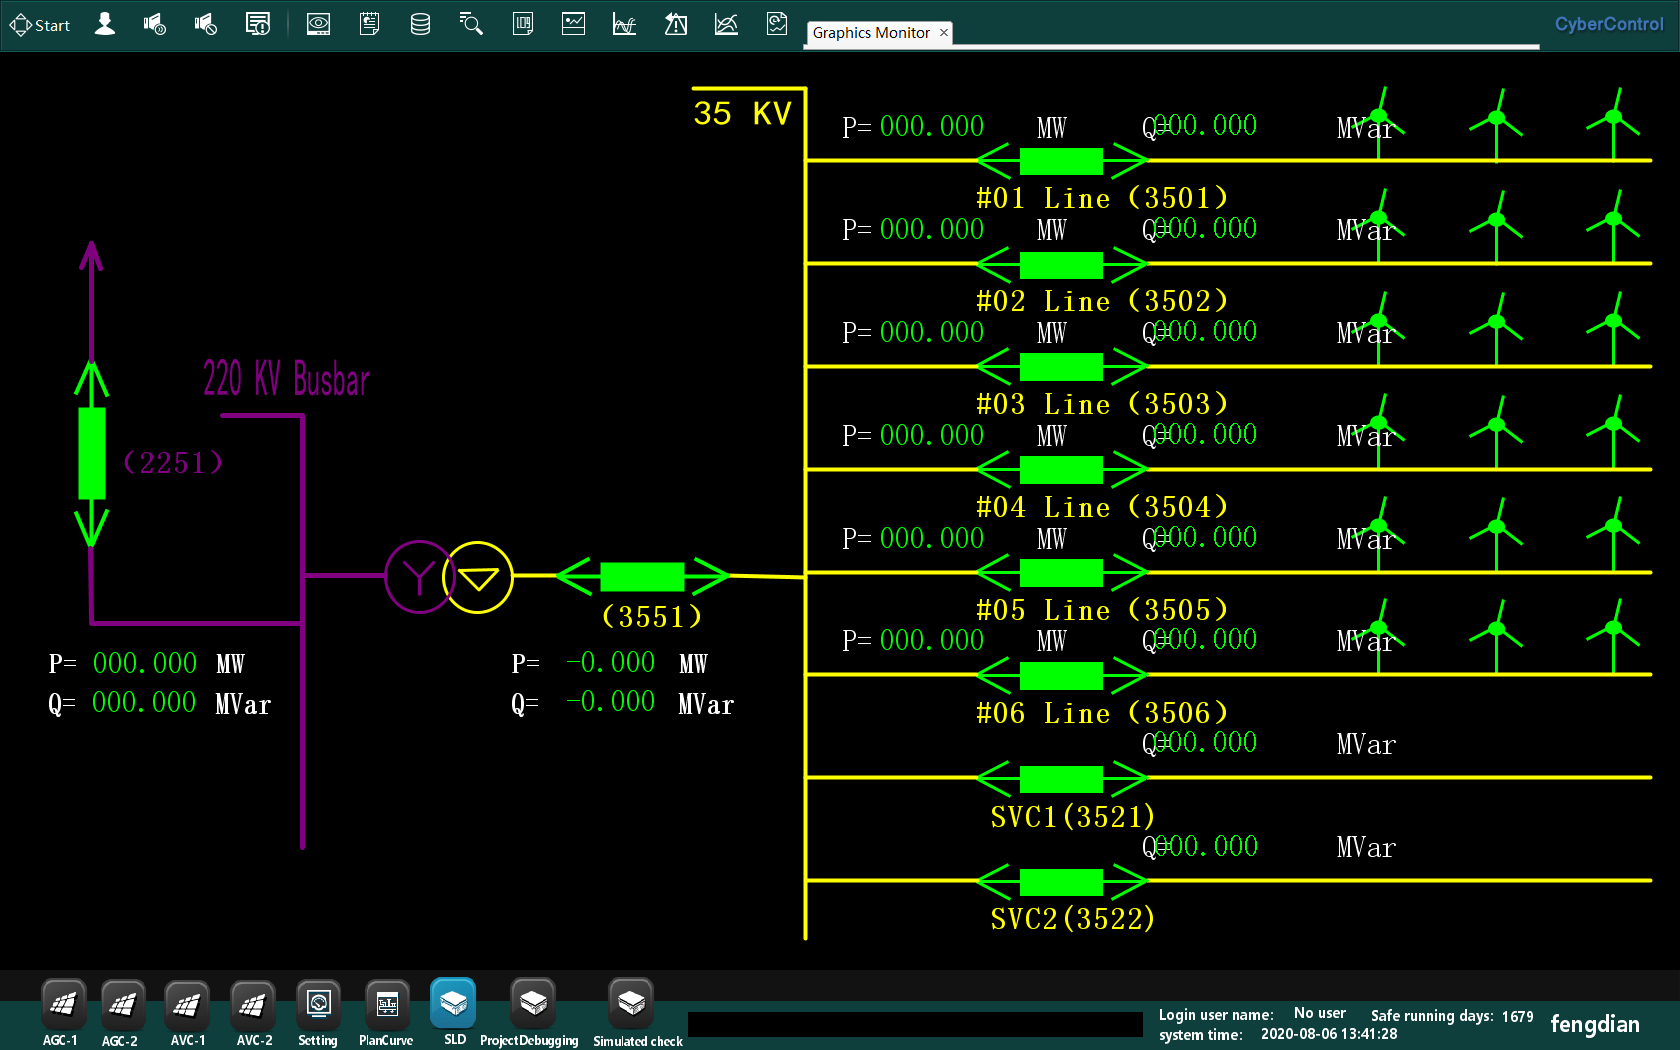The width and height of the screenshot is (1680, 1050).
Task: Open the Simulated check module
Action: [631, 1005]
